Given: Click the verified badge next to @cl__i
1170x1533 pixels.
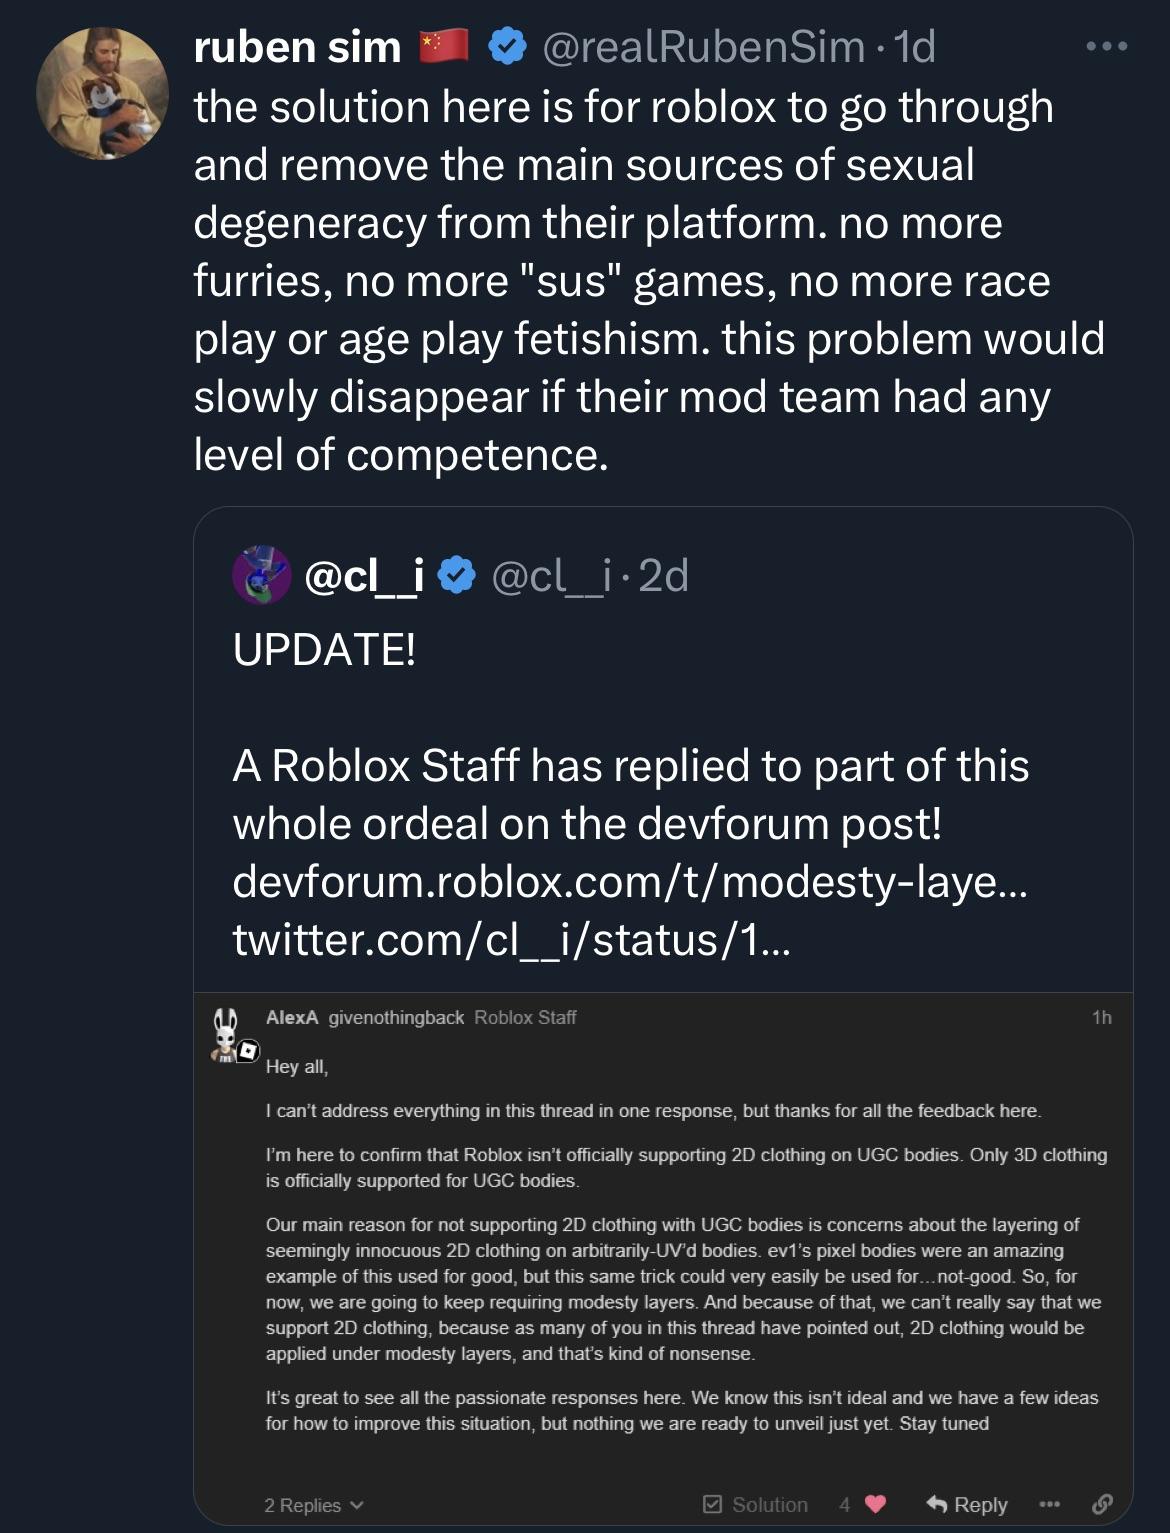Looking at the screenshot, I should coord(457,575).
